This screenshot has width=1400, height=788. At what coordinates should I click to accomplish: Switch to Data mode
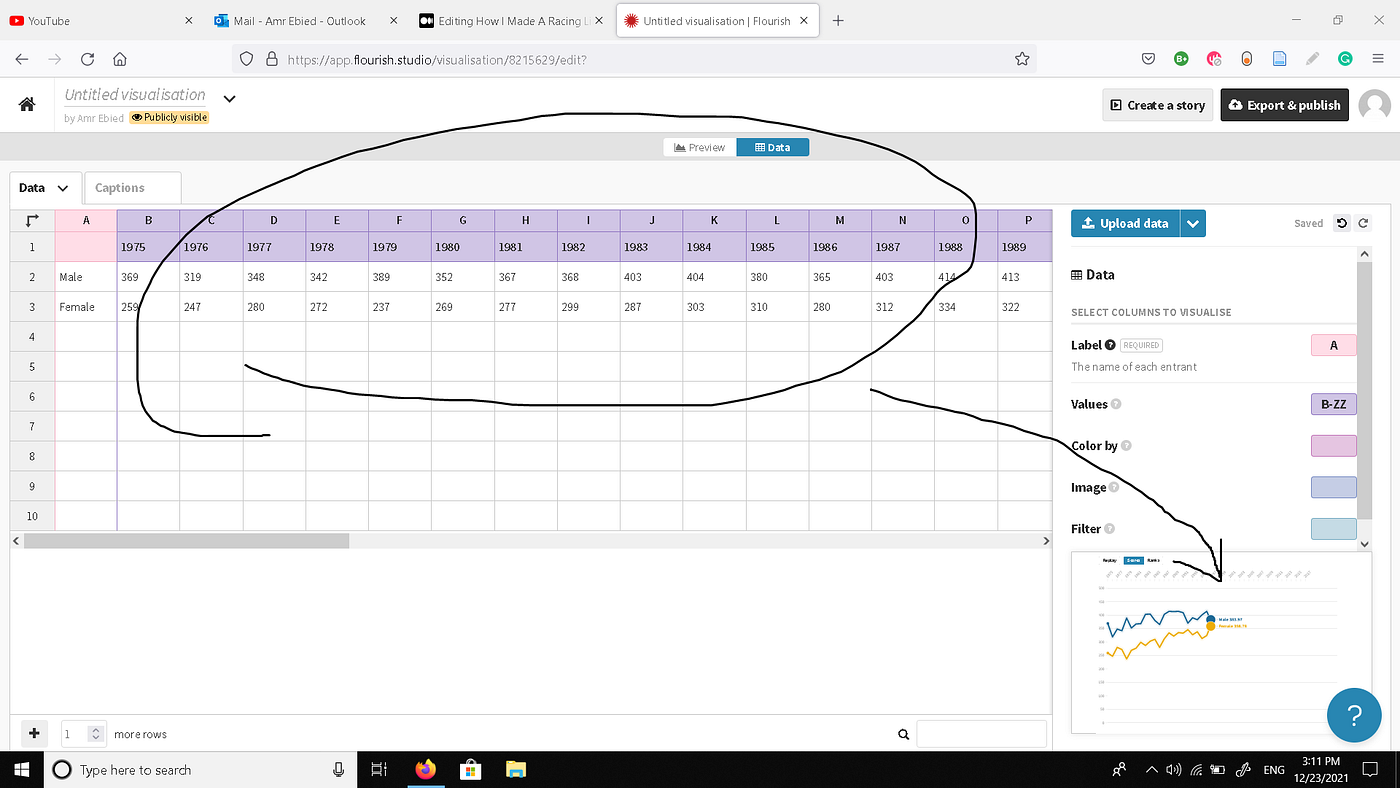coord(773,147)
